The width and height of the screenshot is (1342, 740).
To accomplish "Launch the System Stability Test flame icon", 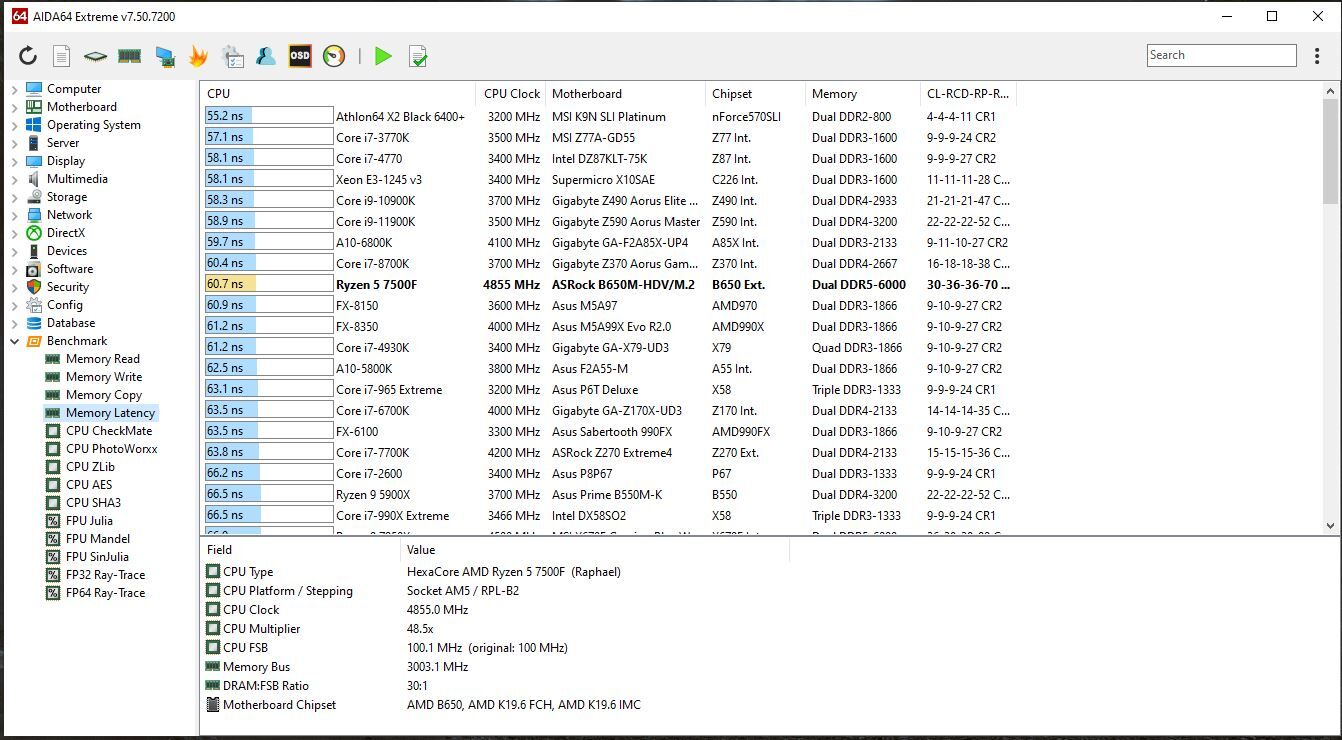I will (x=198, y=56).
